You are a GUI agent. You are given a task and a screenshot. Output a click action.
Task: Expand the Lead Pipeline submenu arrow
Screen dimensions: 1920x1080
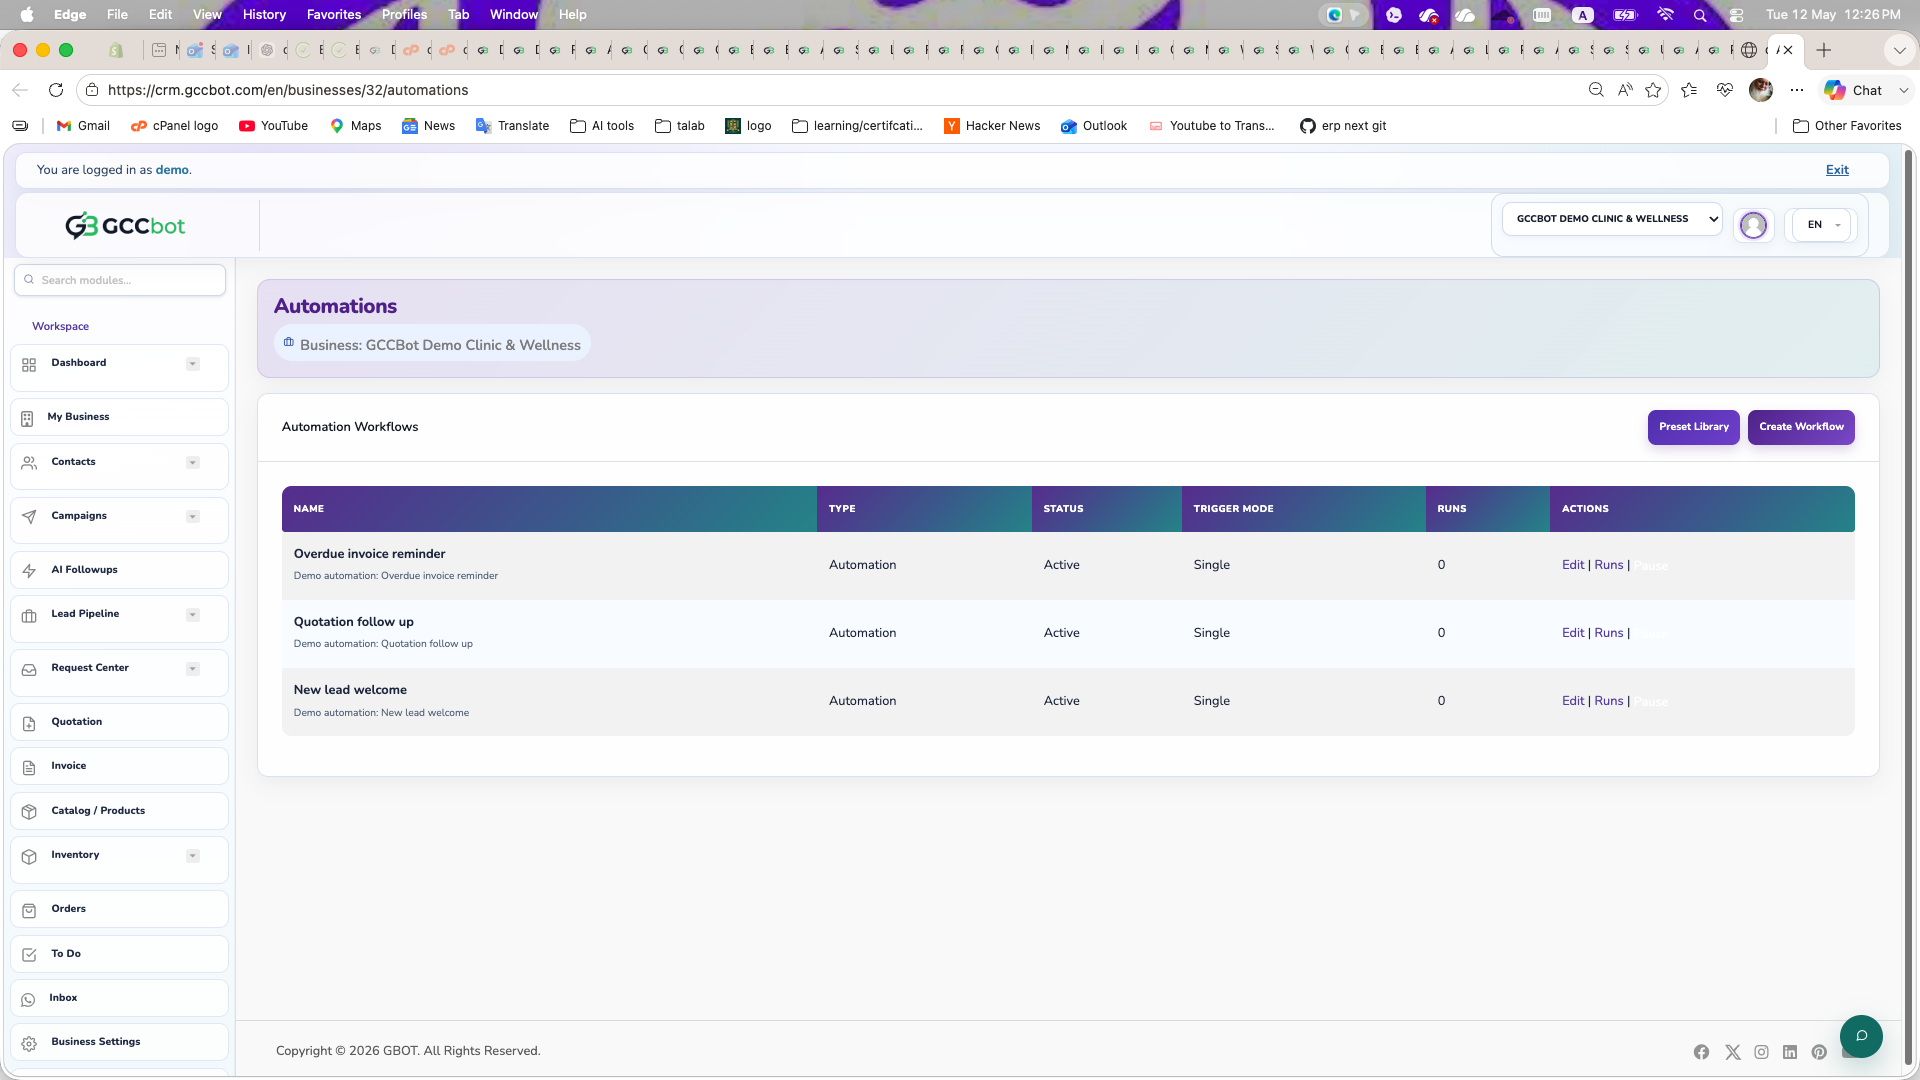point(193,615)
